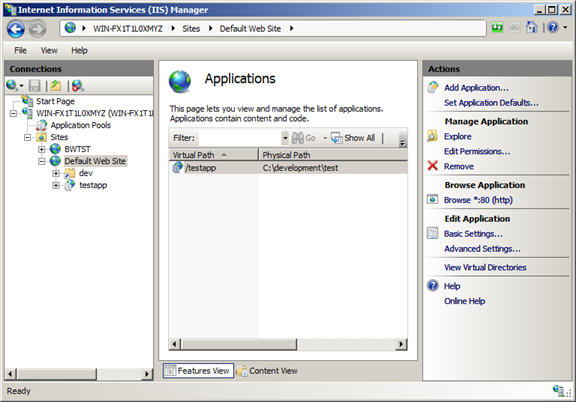Image resolution: width=576 pixels, height=402 pixels.
Task: Open the View menu
Action: point(49,50)
